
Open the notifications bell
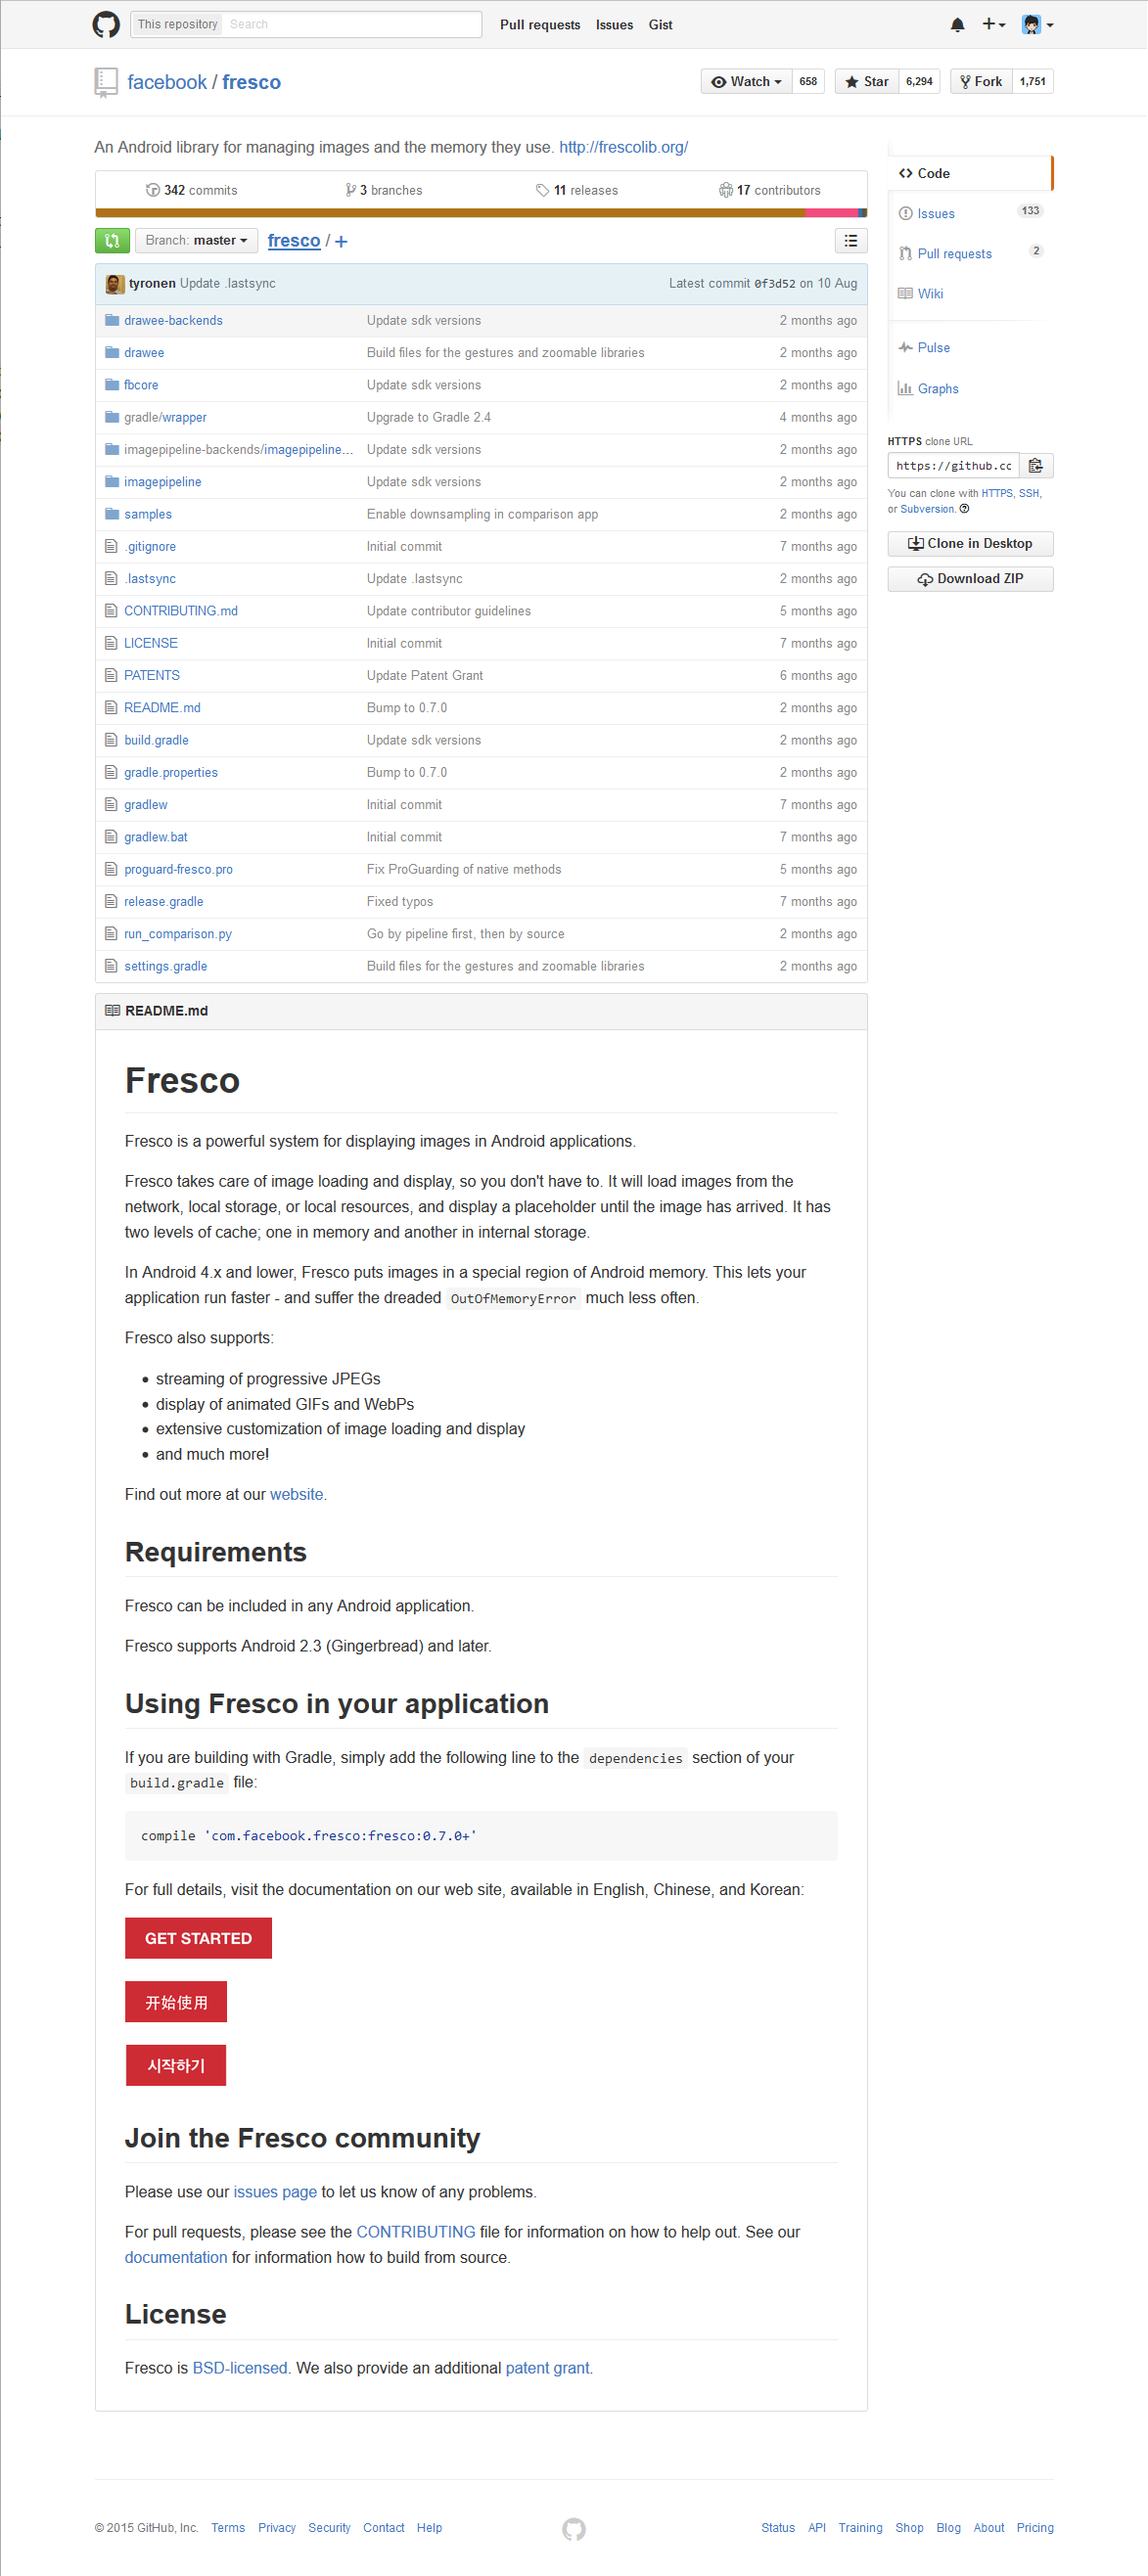(957, 24)
